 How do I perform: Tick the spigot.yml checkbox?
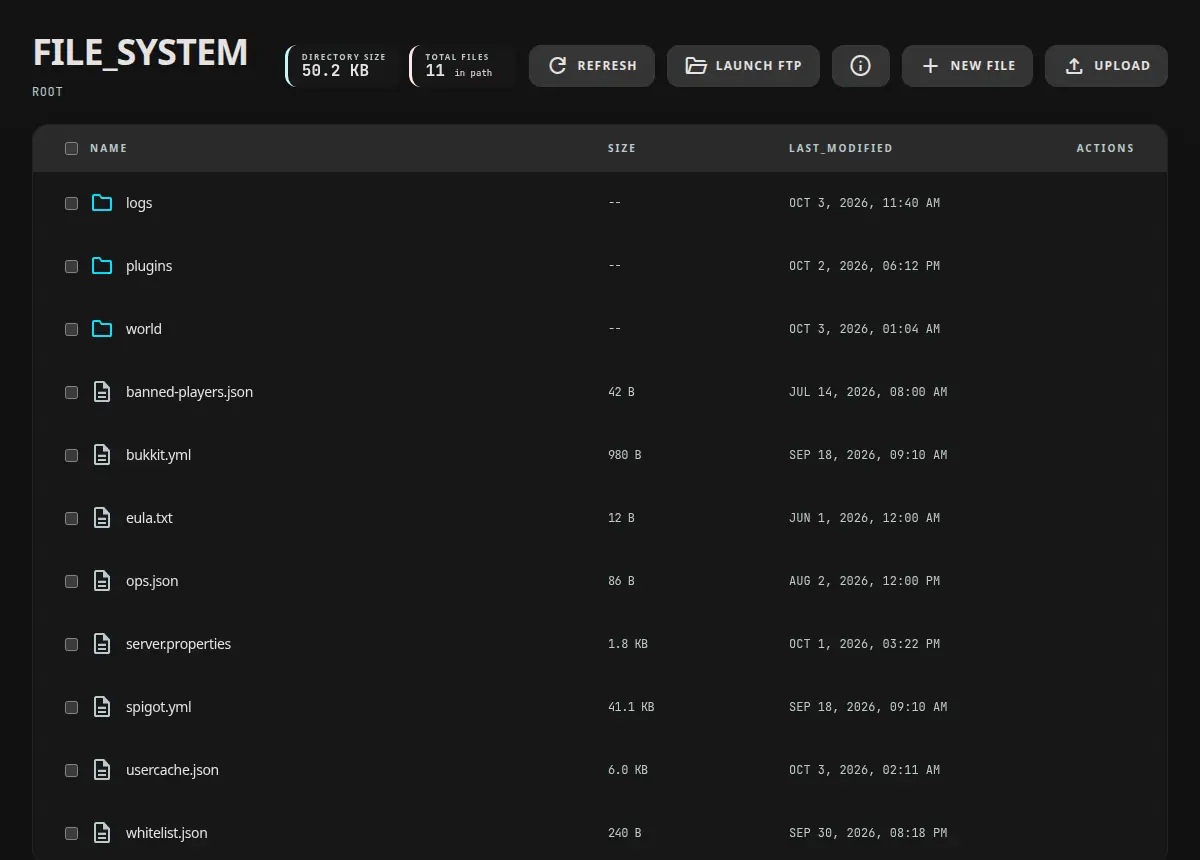click(71, 707)
